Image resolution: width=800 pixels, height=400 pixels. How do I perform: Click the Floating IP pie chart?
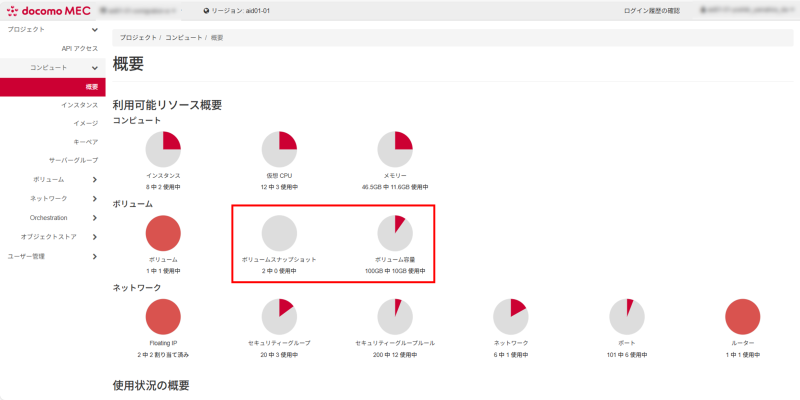(163, 317)
